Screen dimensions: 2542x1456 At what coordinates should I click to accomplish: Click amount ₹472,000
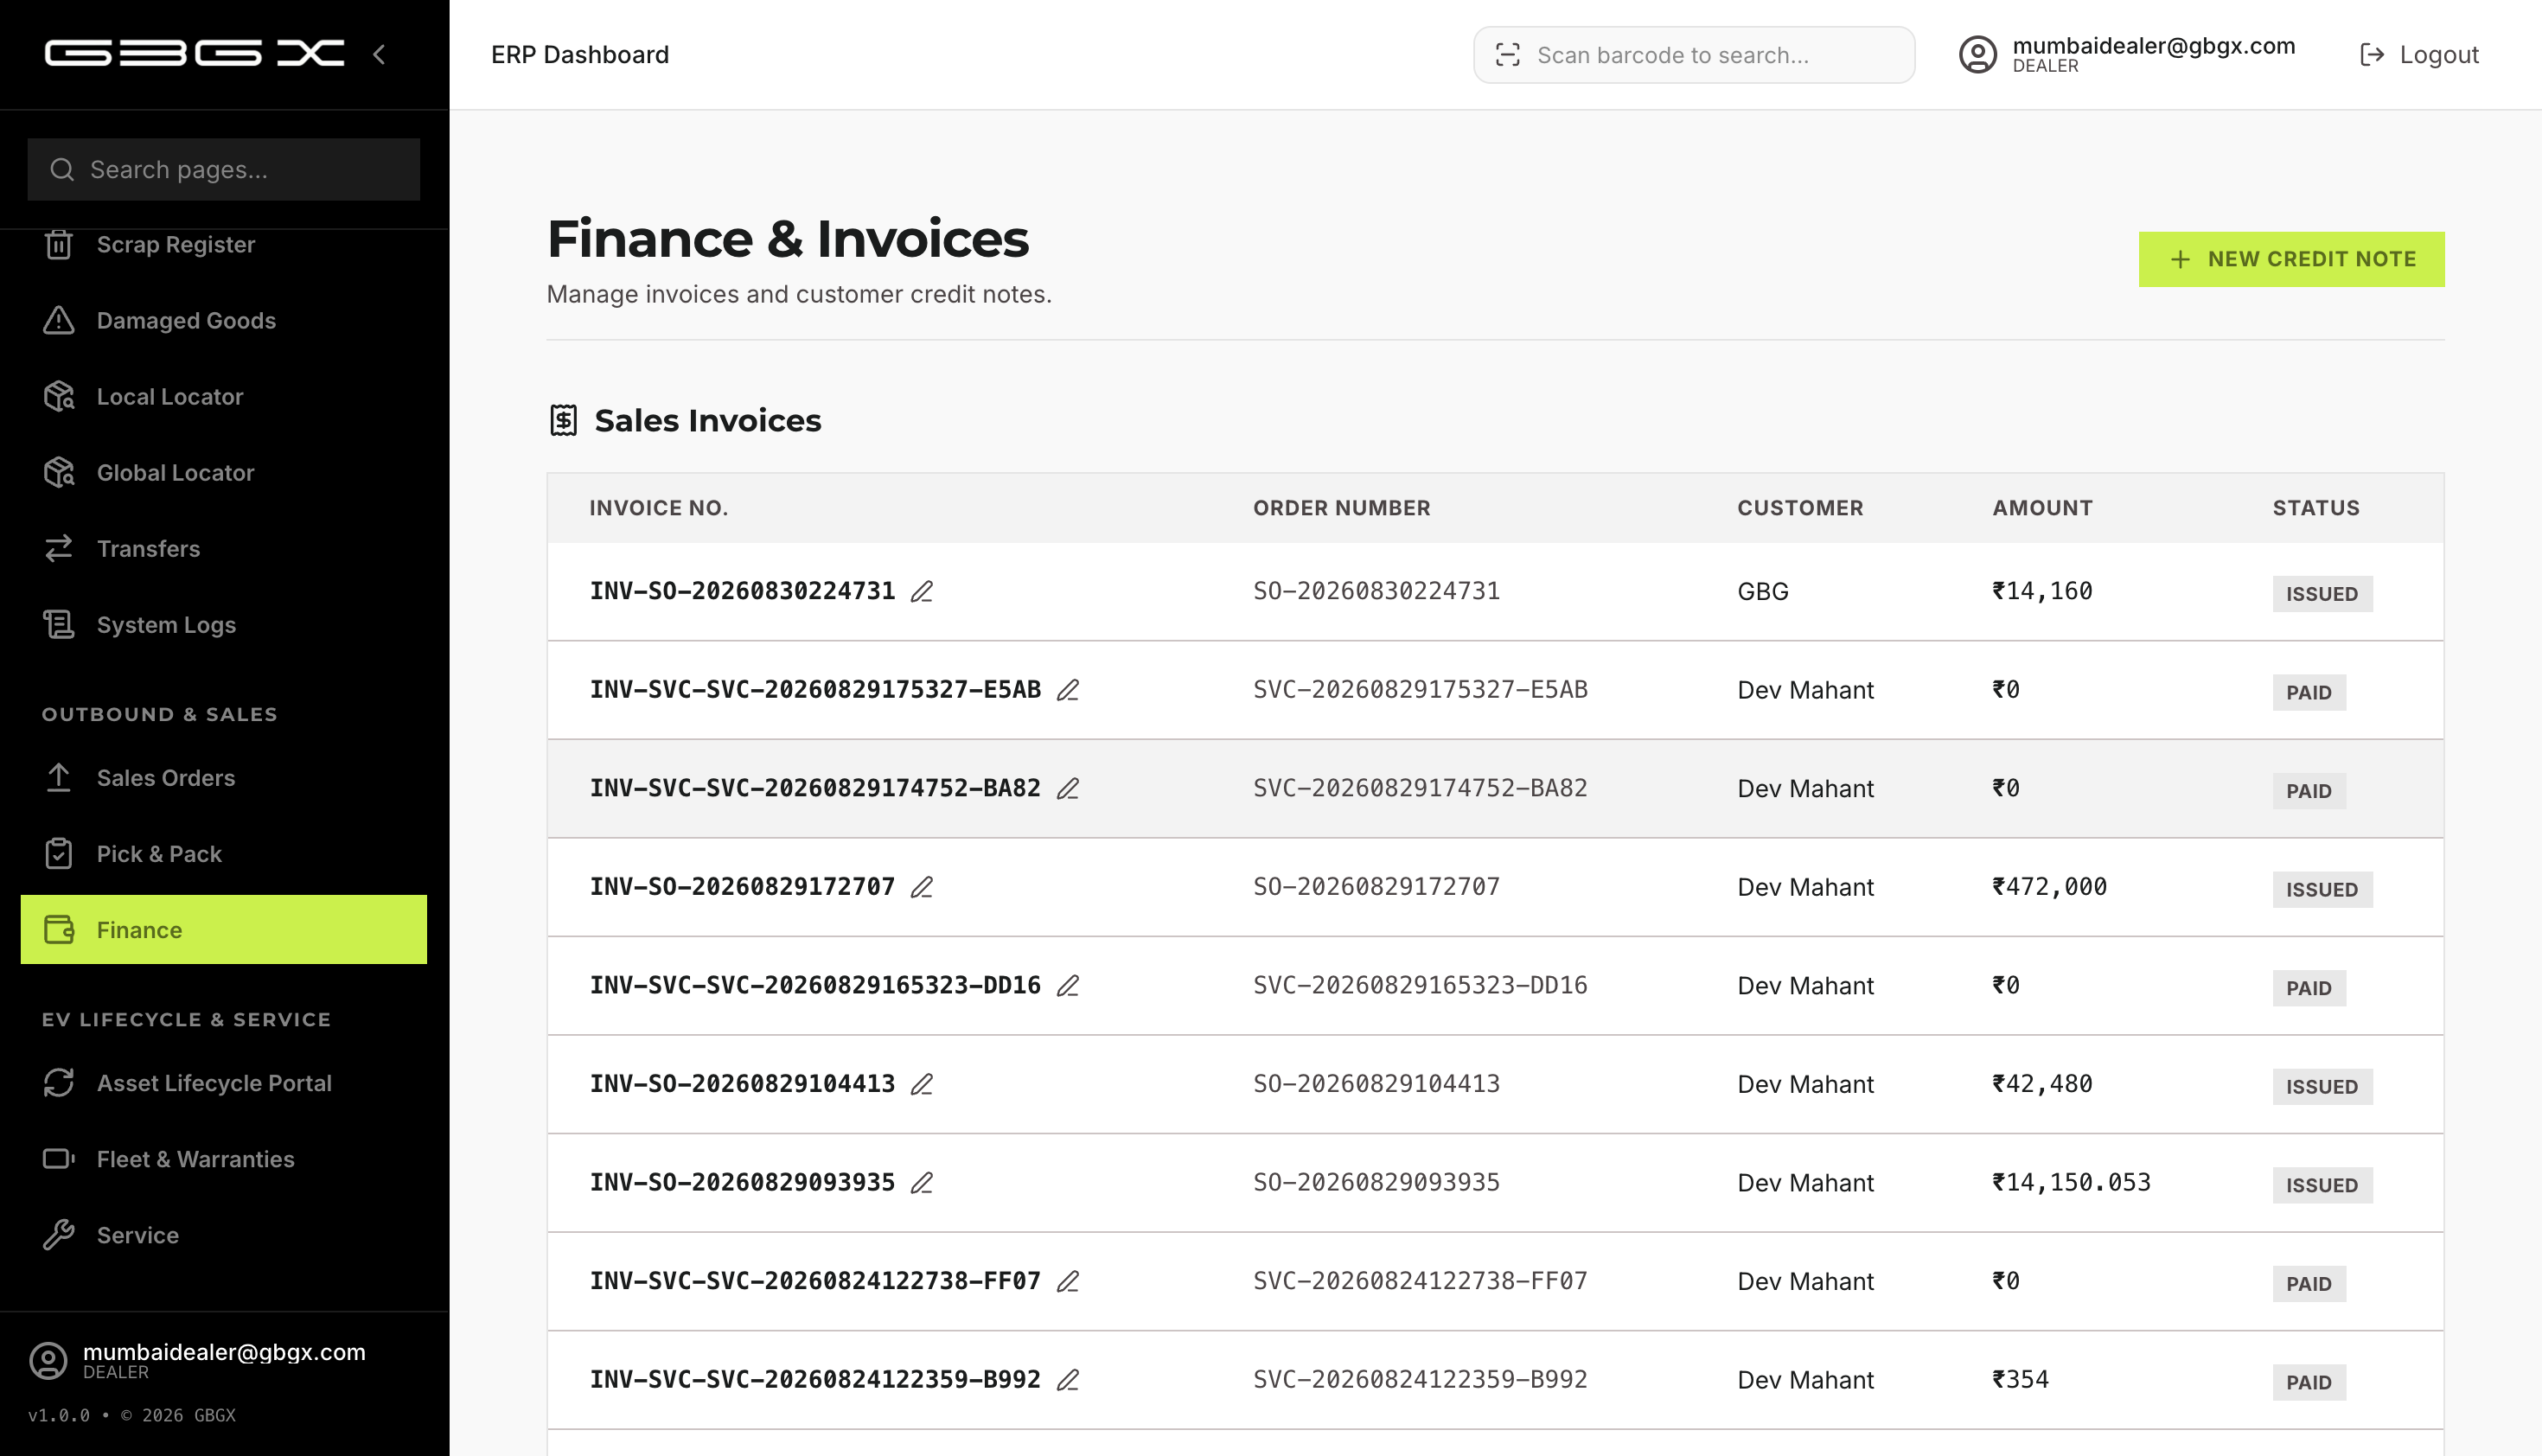tap(2049, 887)
